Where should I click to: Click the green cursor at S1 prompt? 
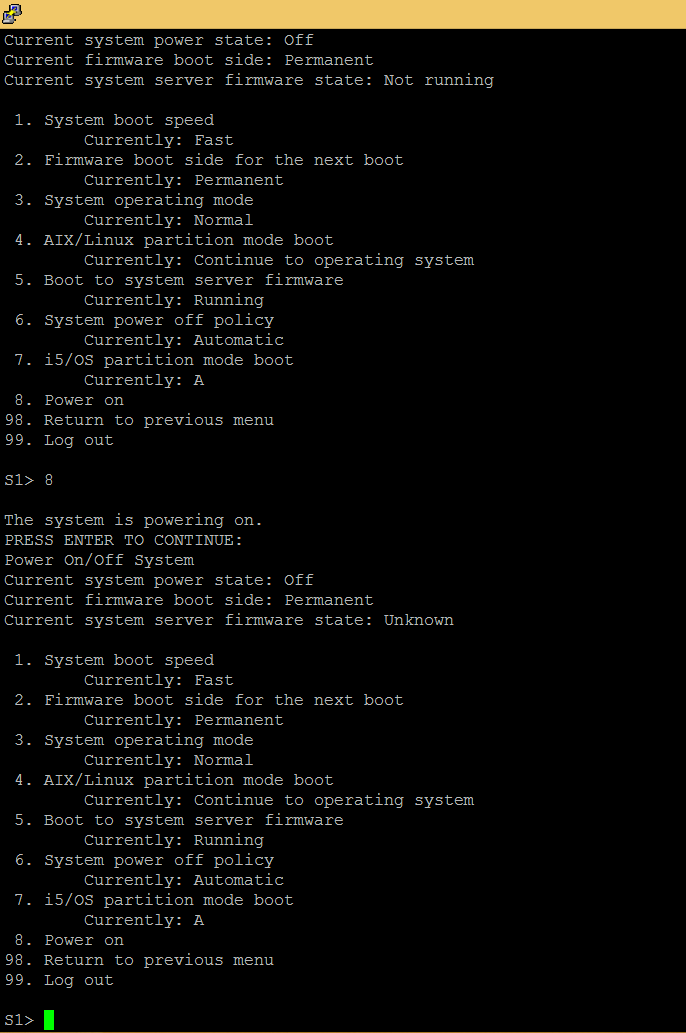pyautogui.click(x=49, y=1020)
